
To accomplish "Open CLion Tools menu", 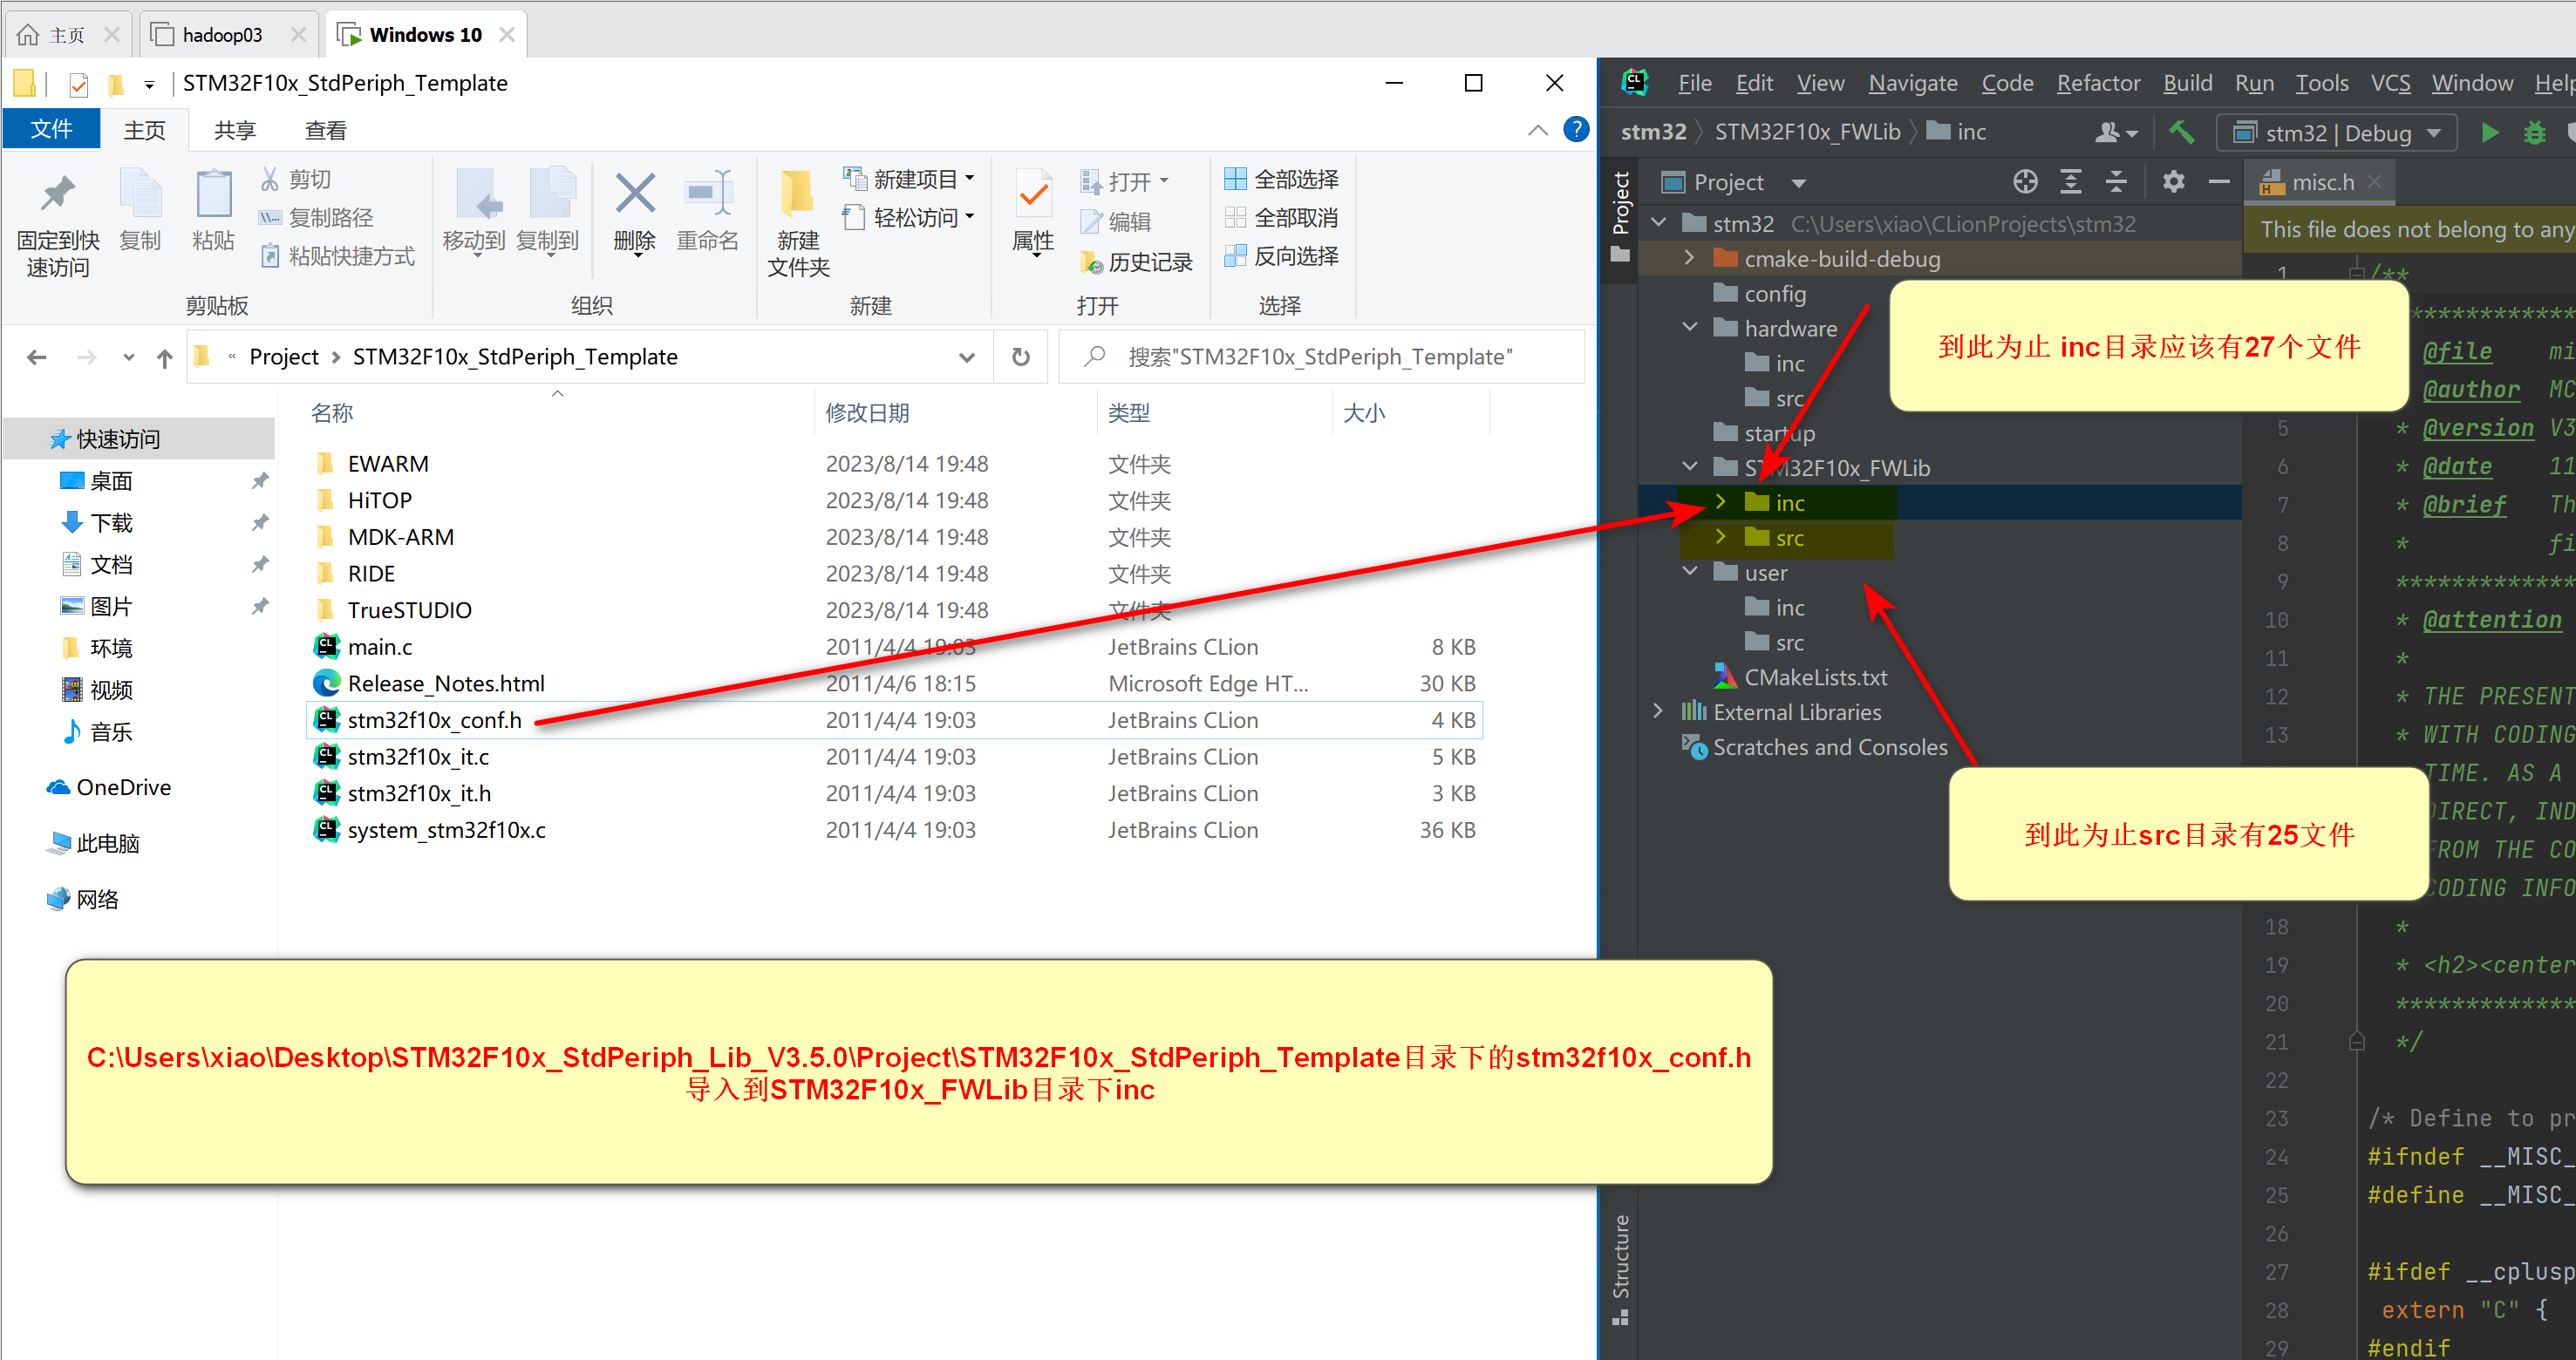I will click(2321, 83).
